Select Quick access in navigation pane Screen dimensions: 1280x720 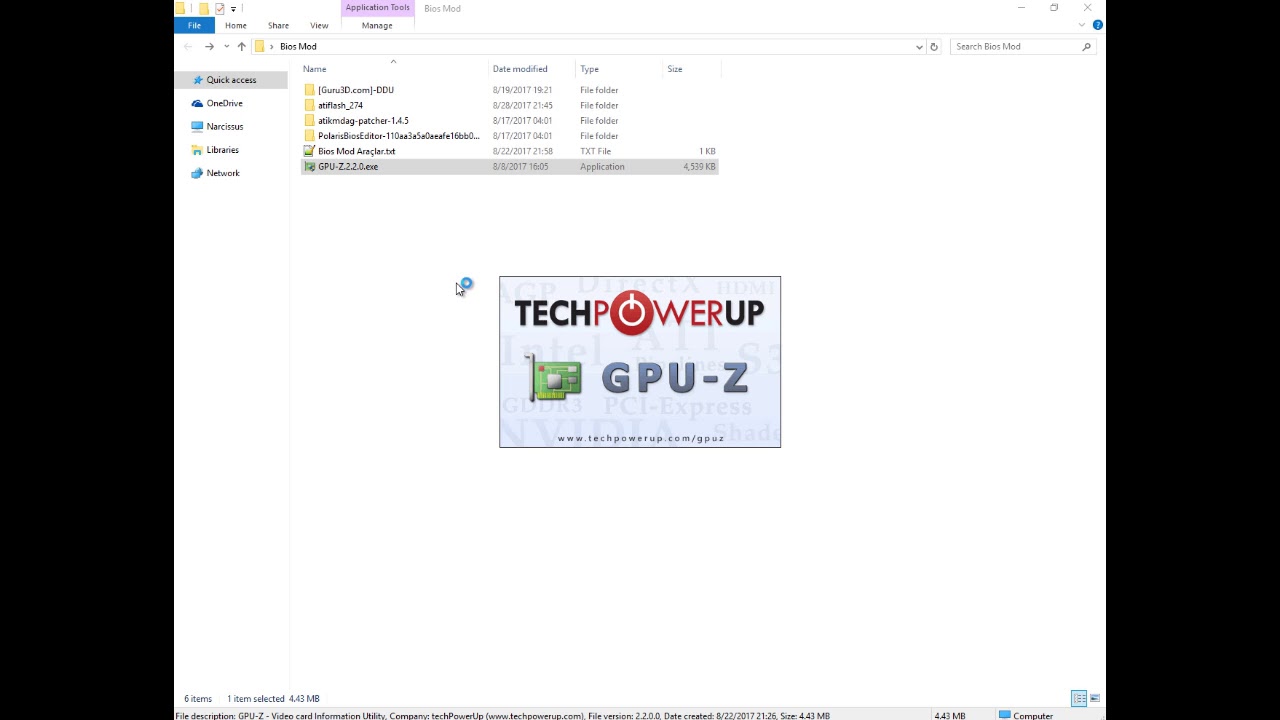coord(231,80)
